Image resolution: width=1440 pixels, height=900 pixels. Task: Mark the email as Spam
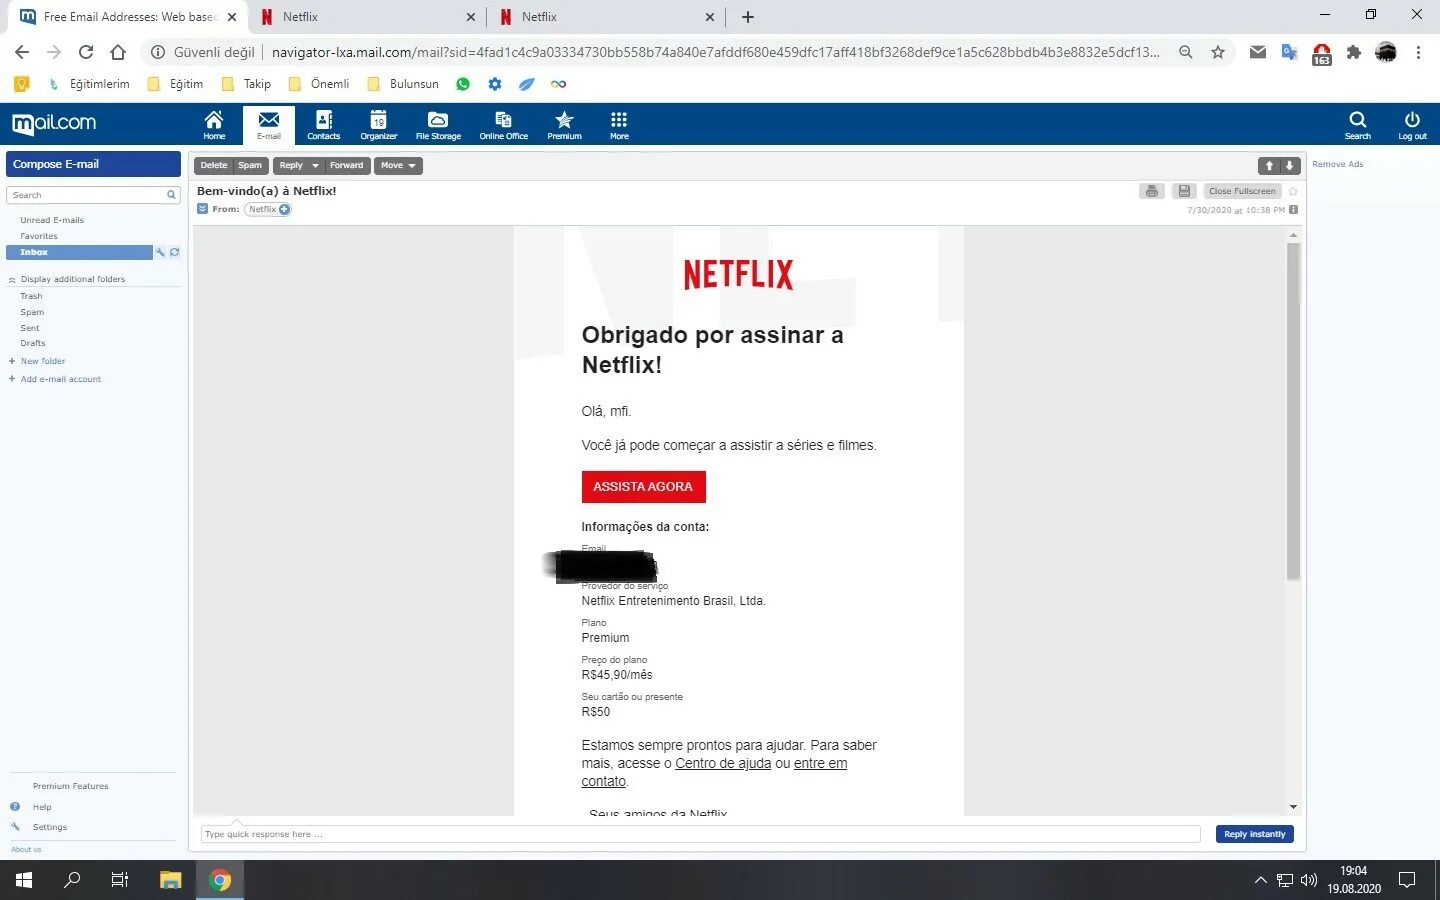tap(250, 166)
